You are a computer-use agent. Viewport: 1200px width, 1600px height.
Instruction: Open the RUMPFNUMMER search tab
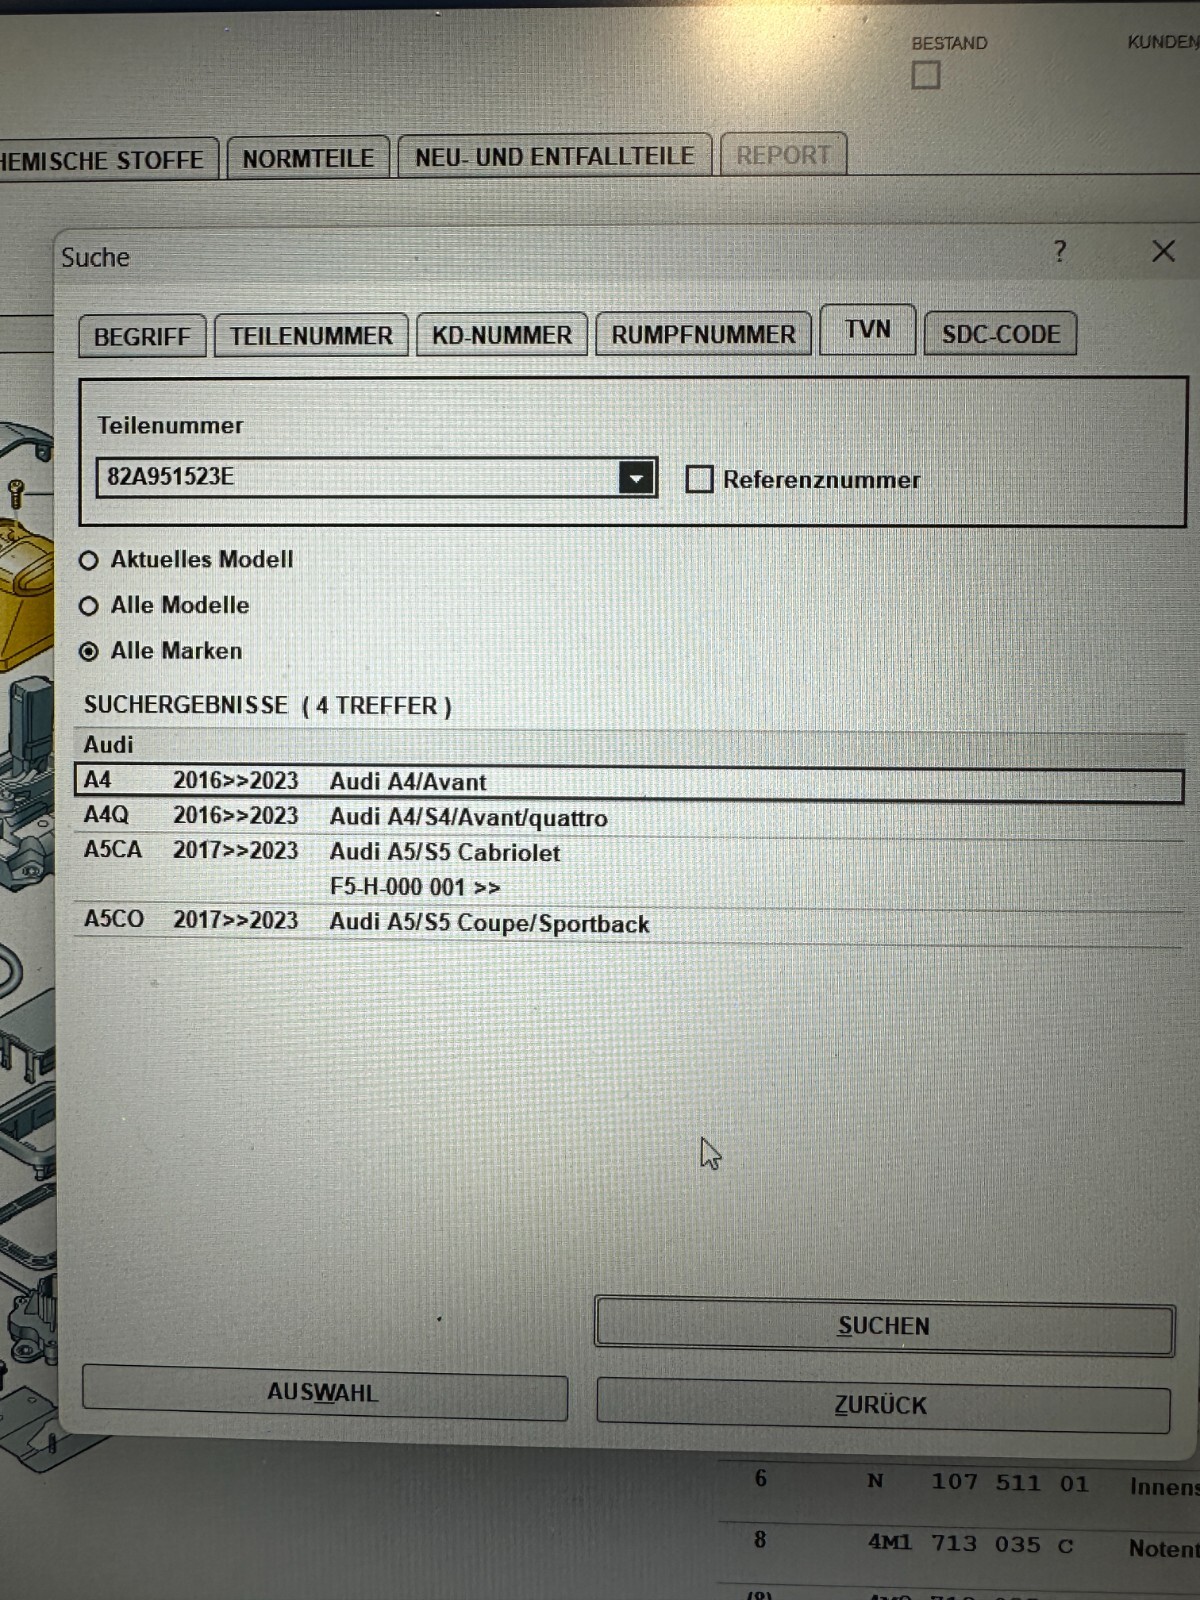(704, 334)
